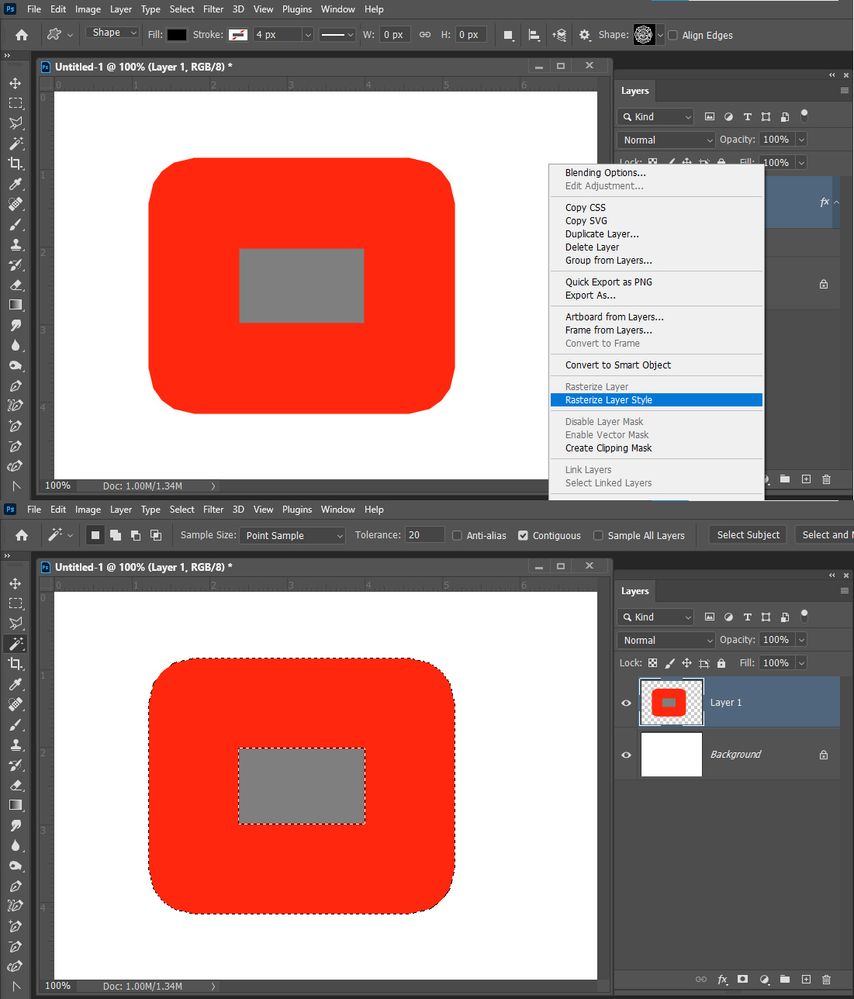Select Clone Stamp tool in Shape options window toolbar
Viewport: 854px width, 999px height.
(x=15, y=245)
